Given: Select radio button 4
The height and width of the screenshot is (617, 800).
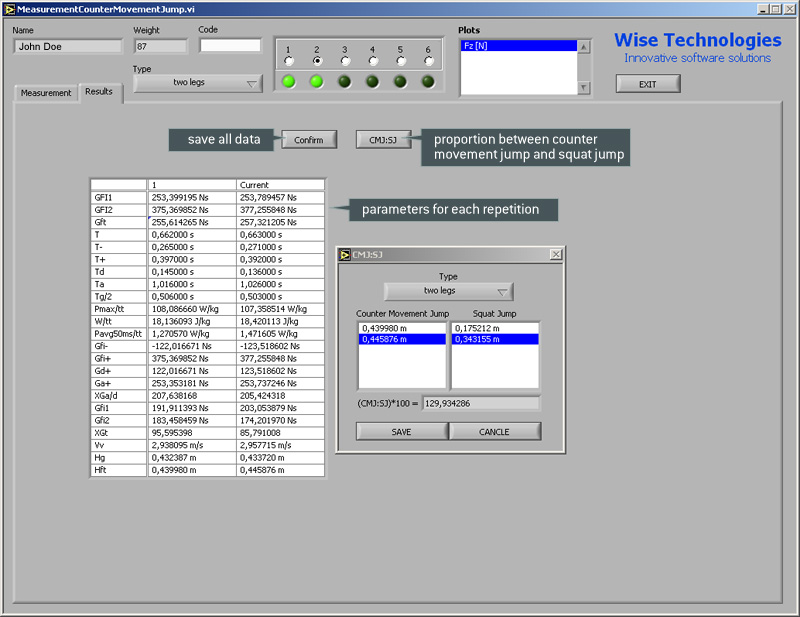Looking at the screenshot, I should pos(373,61).
